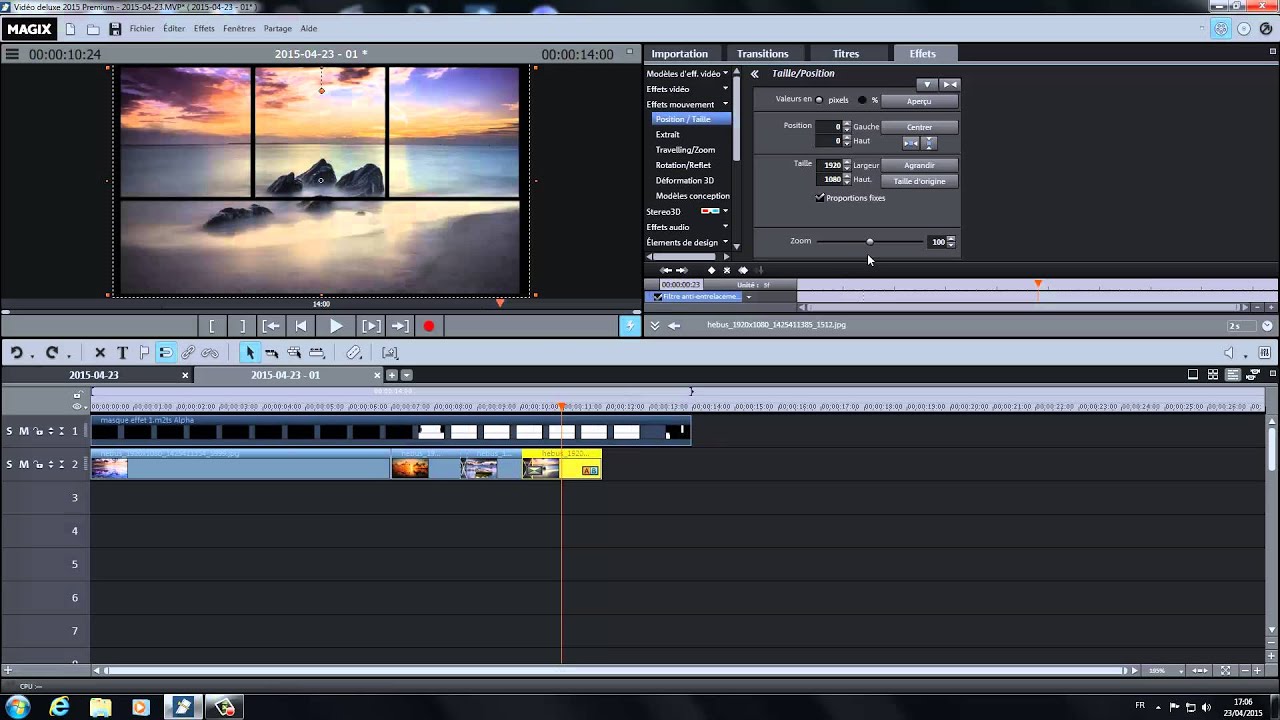
Task: Click the Agrandir button
Action: click(919, 165)
